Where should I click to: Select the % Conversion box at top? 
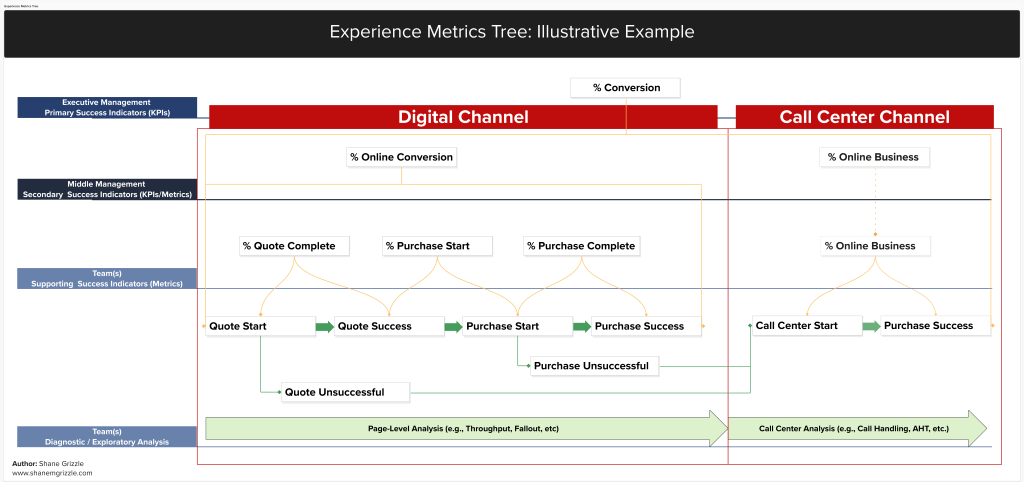[x=626, y=88]
